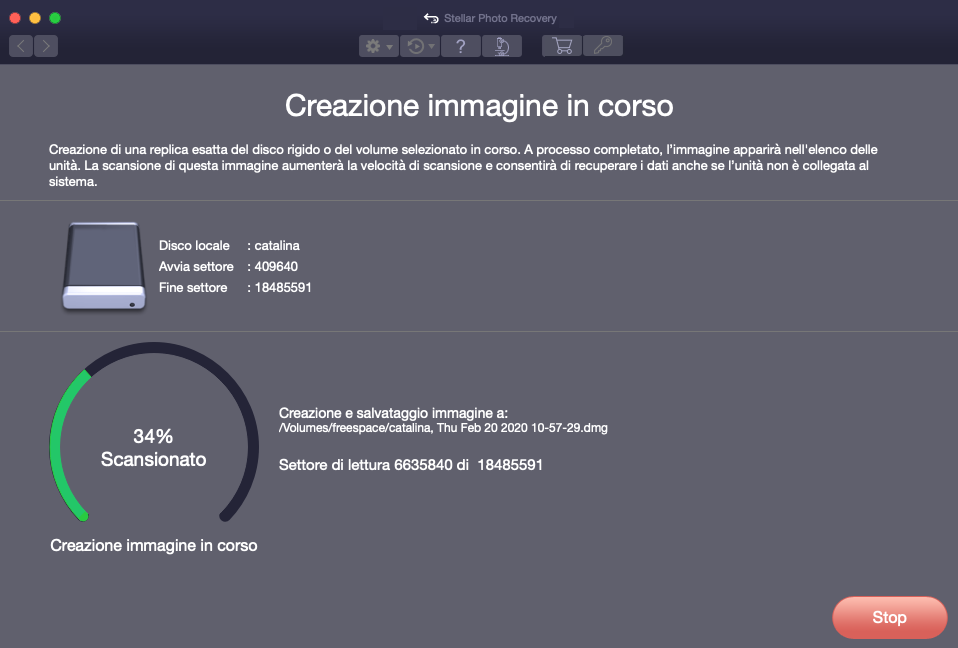Click the .dmg output file path text
This screenshot has width=958, height=648.
click(443, 428)
